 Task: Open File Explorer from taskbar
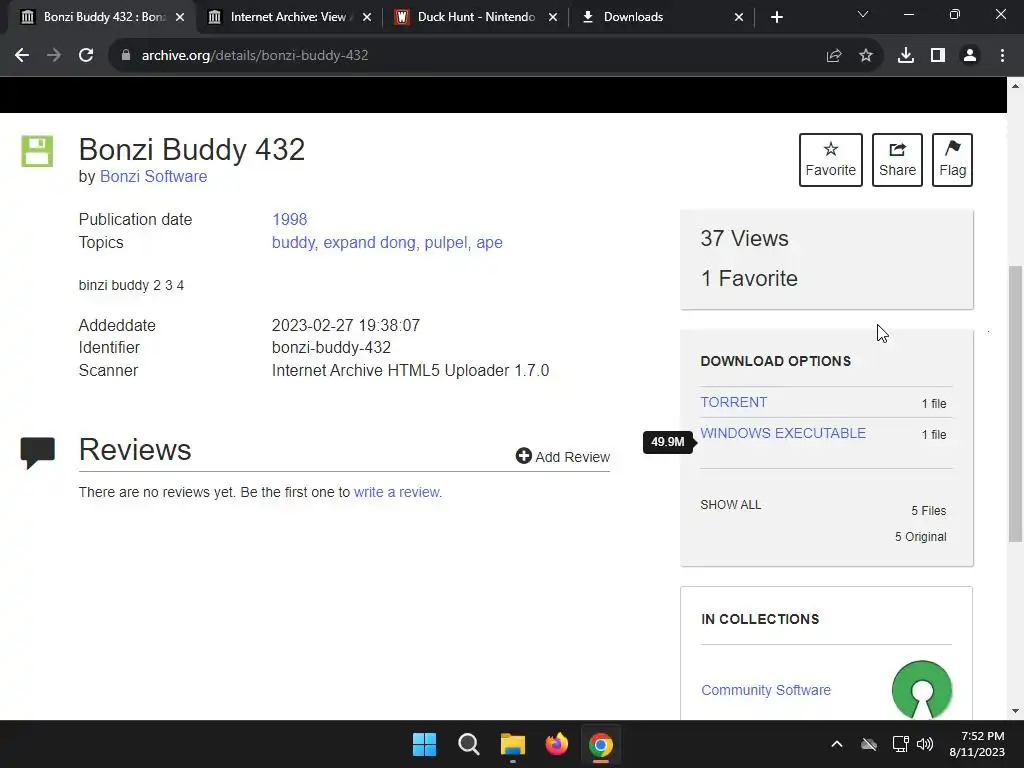click(x=513, y=744)
